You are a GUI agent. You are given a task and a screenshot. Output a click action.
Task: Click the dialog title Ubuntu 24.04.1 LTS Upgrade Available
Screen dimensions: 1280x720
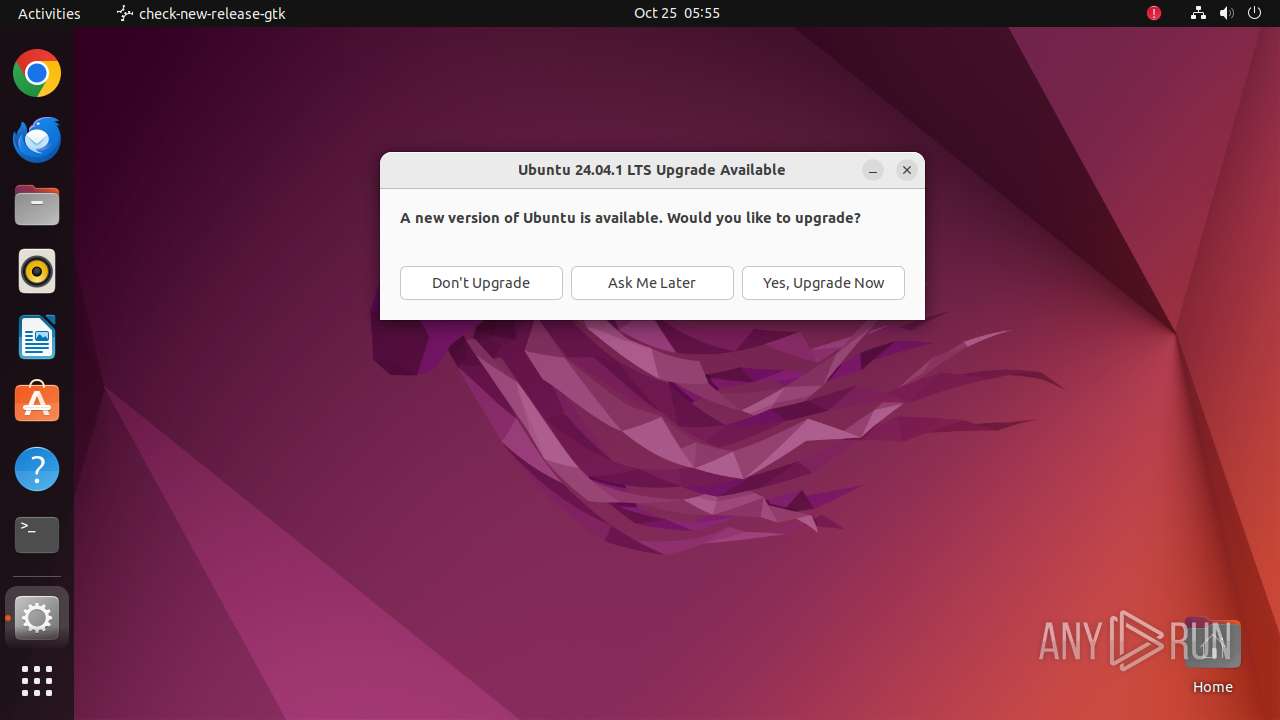pyautogui.click(x=652, y=170)
